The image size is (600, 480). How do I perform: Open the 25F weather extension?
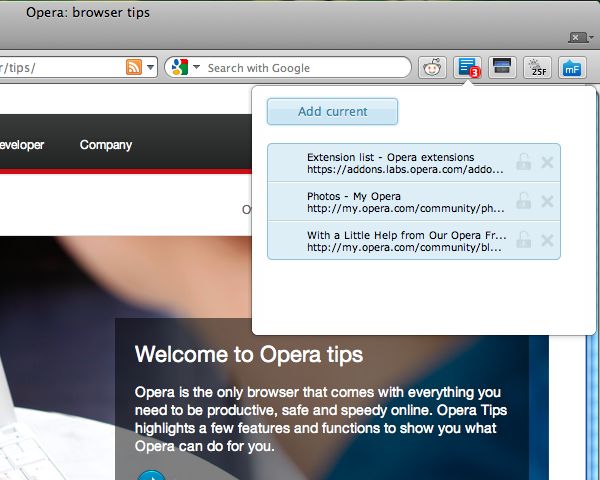pyautogui.click(x=537, y=68)
